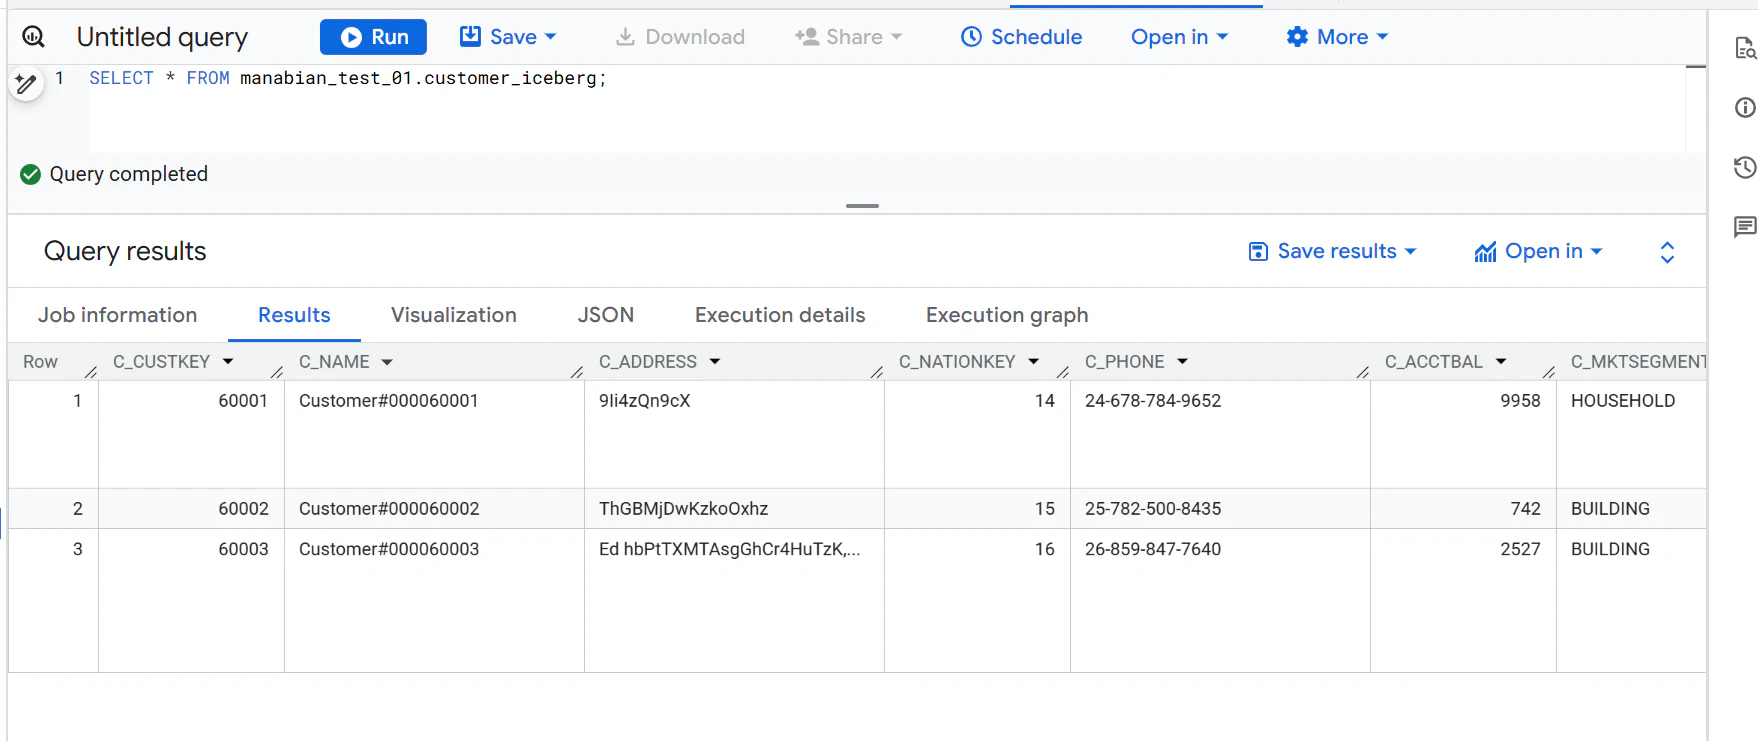1758x741 pixels.
Task: Open the Share dropdown
Action: click(x=849, y=37)
